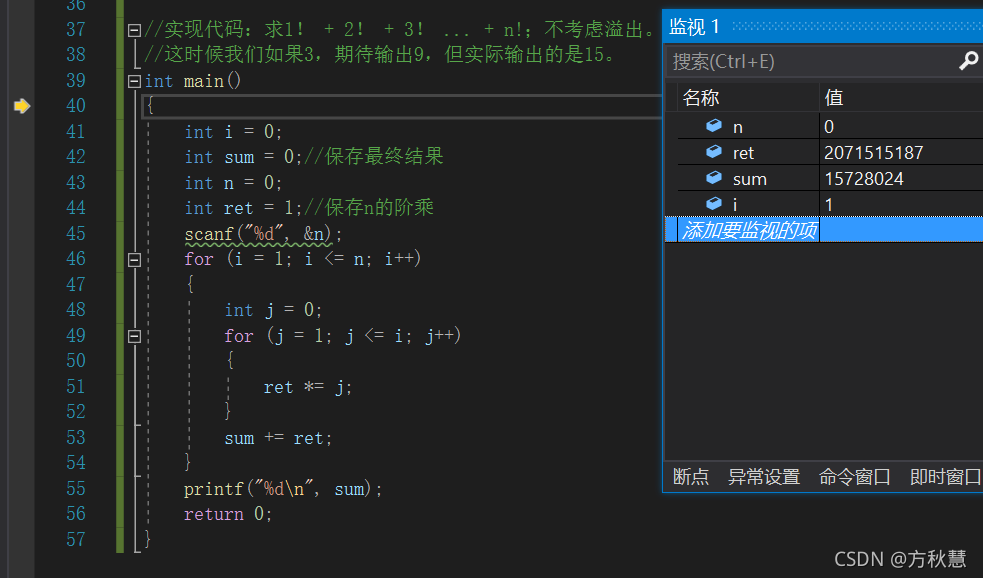Select variable icon beside sum
This screenshot has width=983, height=578.
click(x=713, y=178)
